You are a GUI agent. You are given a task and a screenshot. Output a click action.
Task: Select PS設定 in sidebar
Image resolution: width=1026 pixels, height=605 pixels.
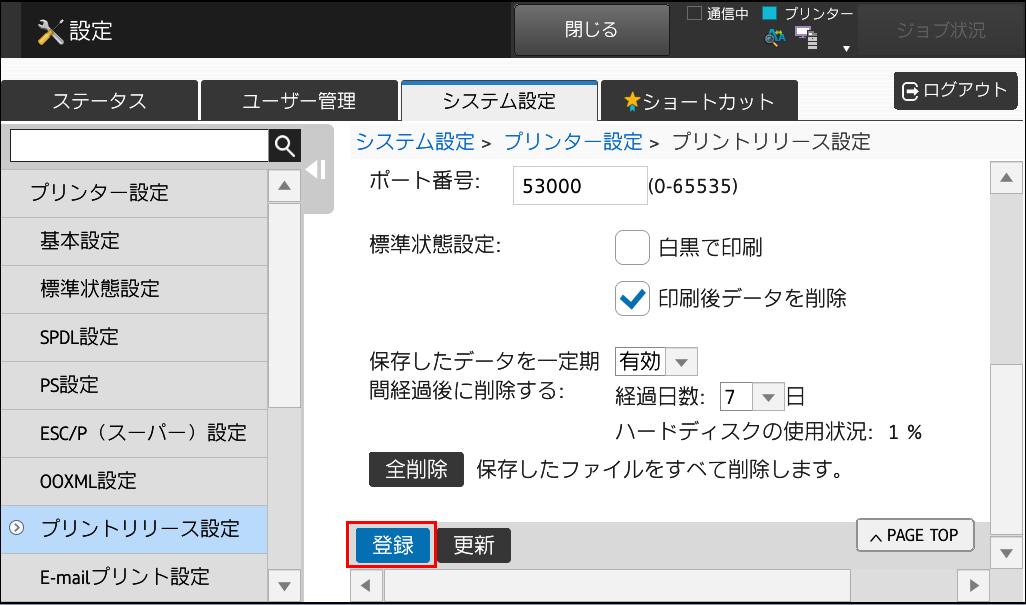pyautogui.click(x=134, y=385)
